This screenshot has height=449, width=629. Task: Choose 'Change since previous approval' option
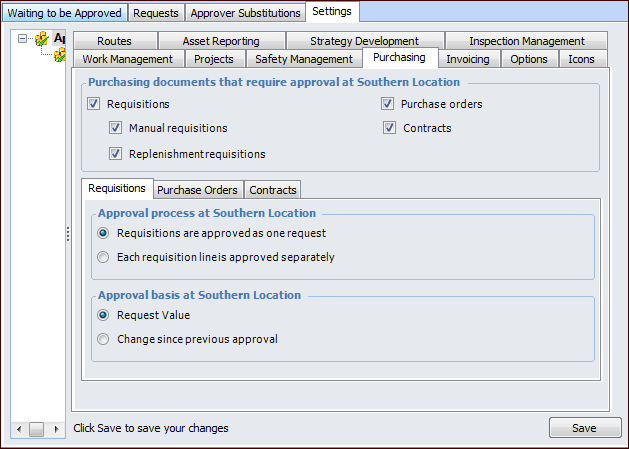click(104, 339)
